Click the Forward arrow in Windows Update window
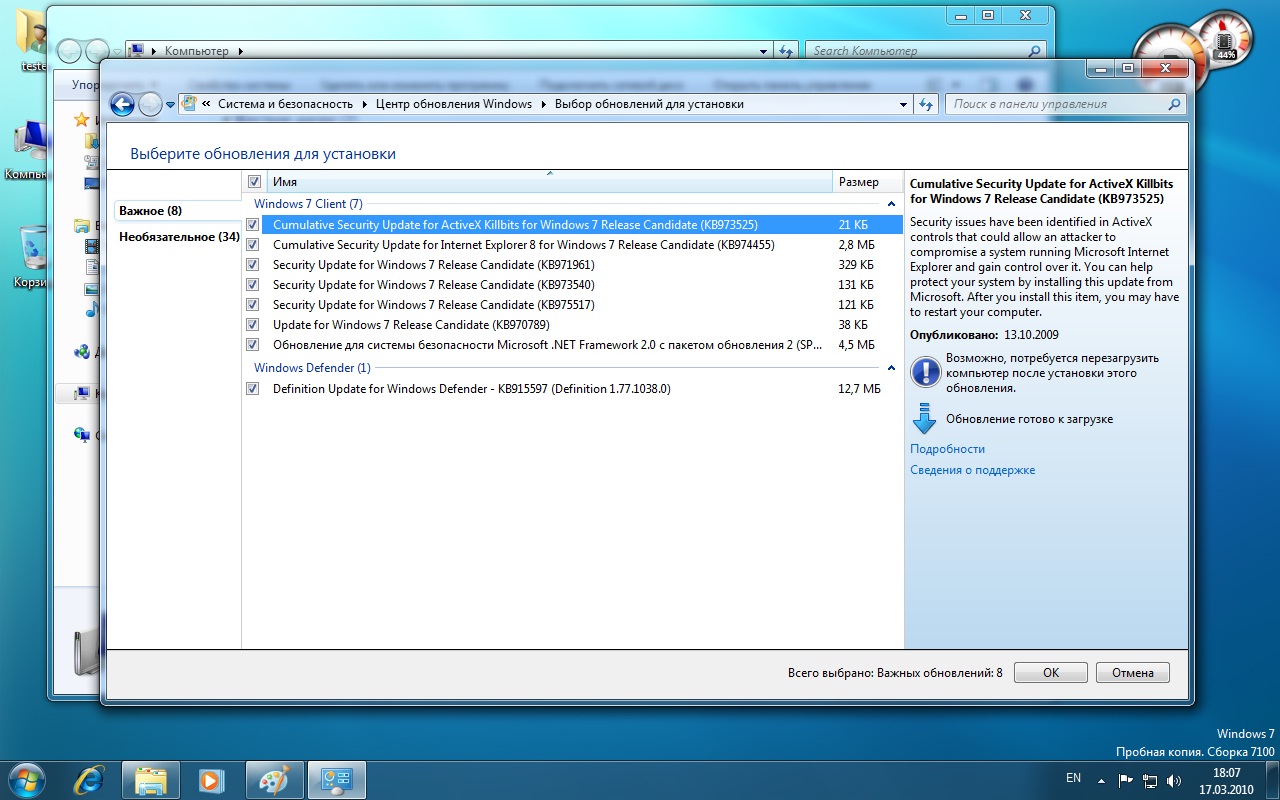 point(150,104)
